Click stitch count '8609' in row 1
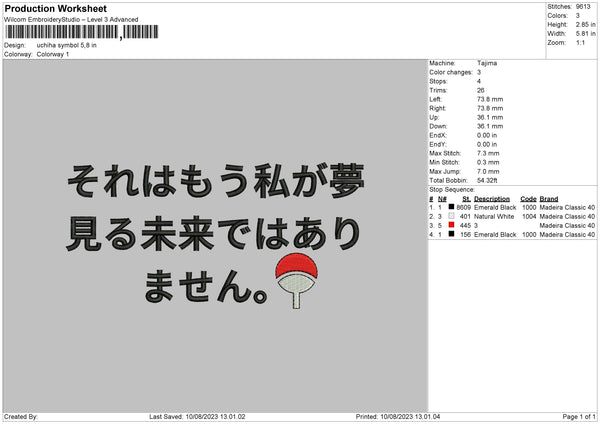This screenshot has height=424, width=600. pyautogui.click(x=464, y=207)
